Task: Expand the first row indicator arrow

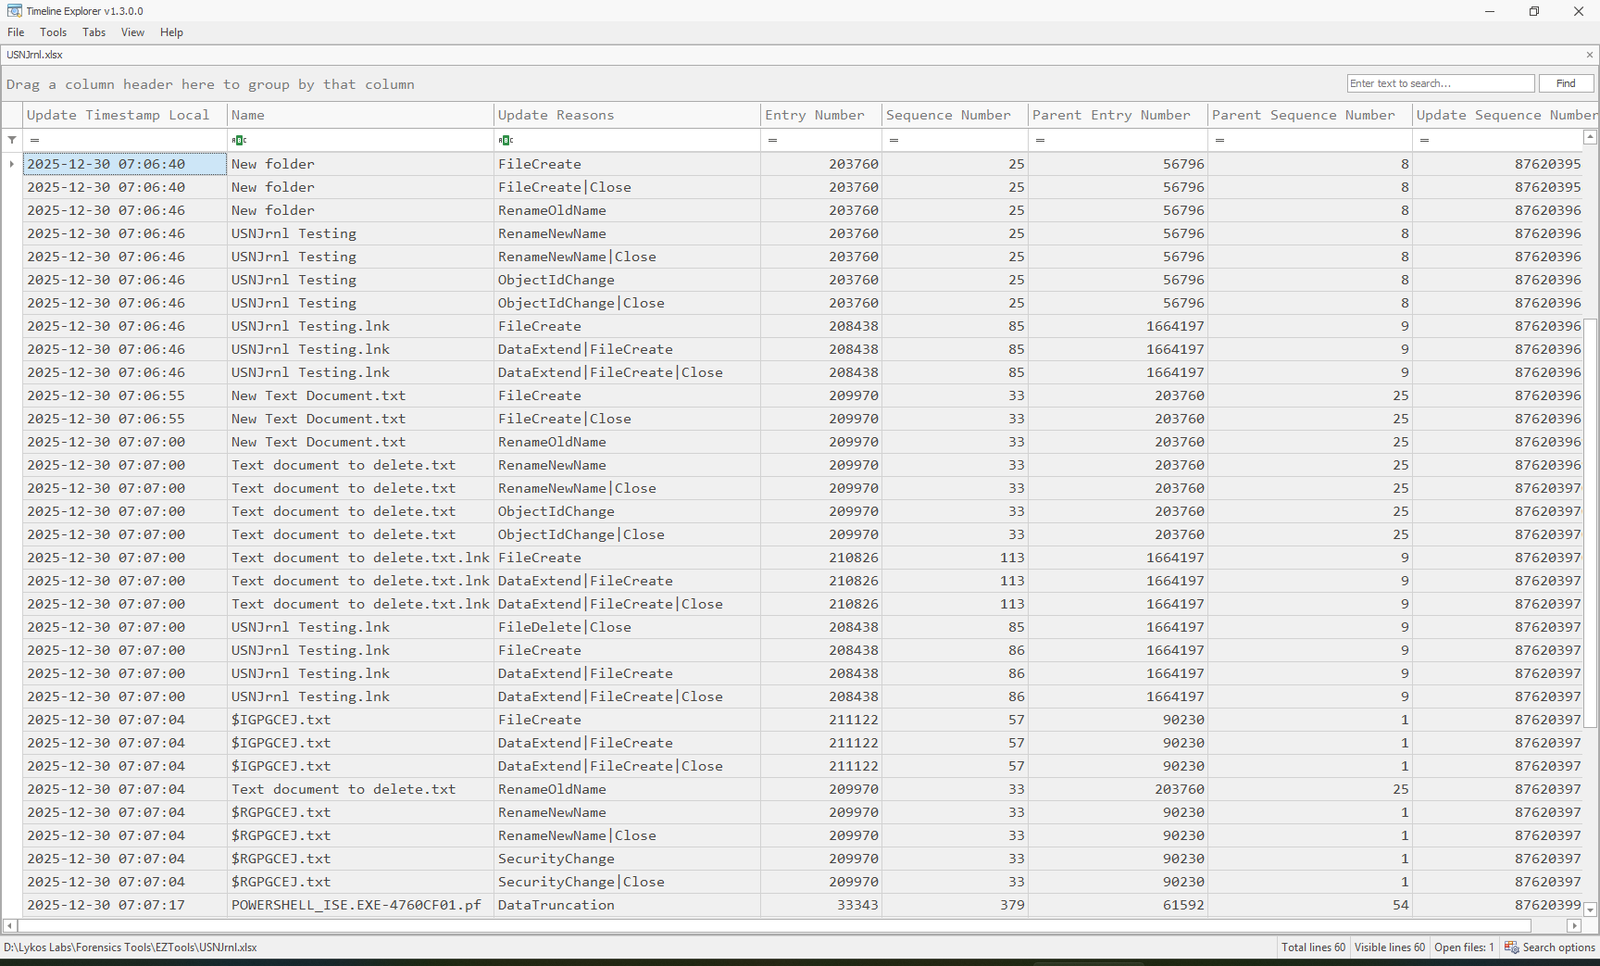Action: (x=12, y=164)
